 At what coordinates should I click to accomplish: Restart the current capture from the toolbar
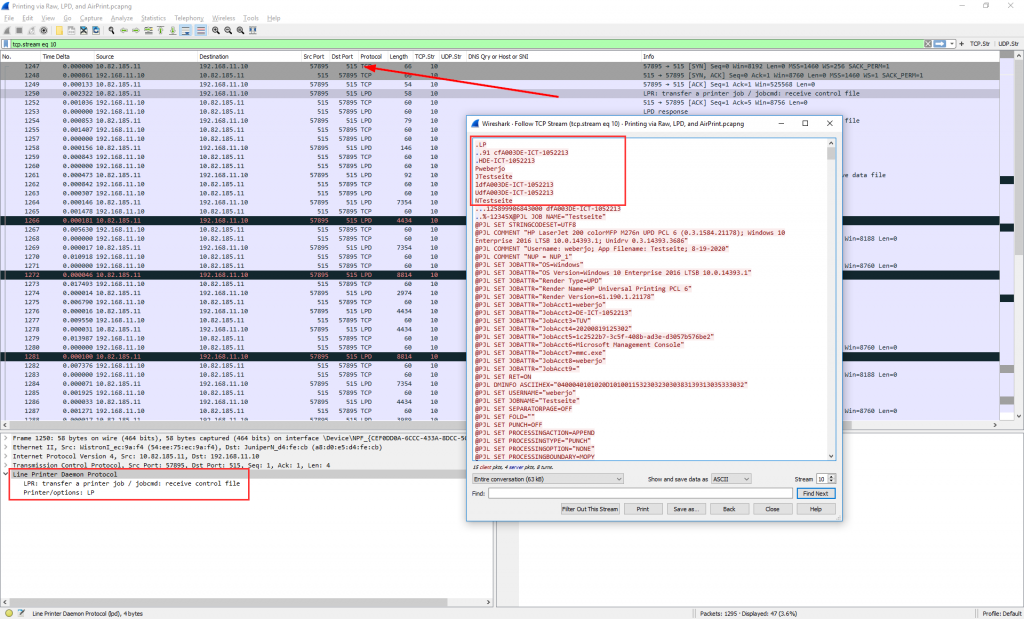click(x=31, y=30)
